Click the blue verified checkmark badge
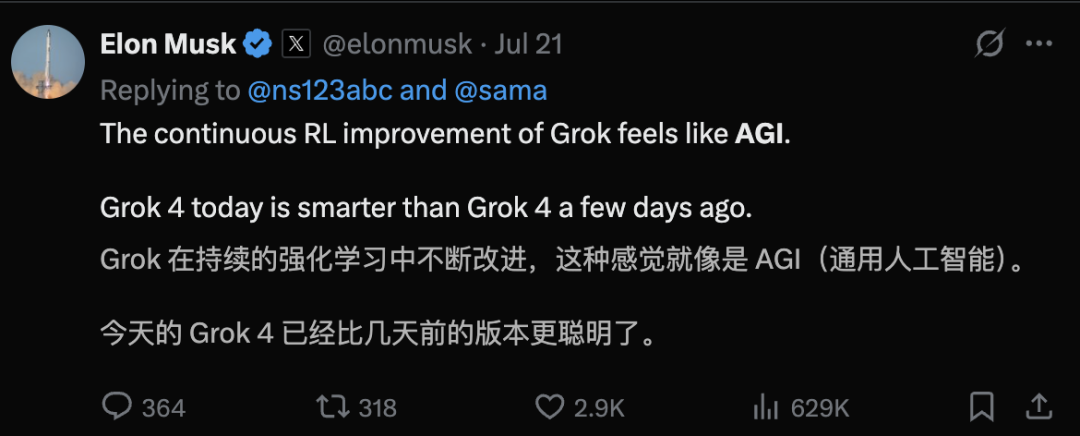The height and width of the screenshot is (436, 1080). (258, 44)
